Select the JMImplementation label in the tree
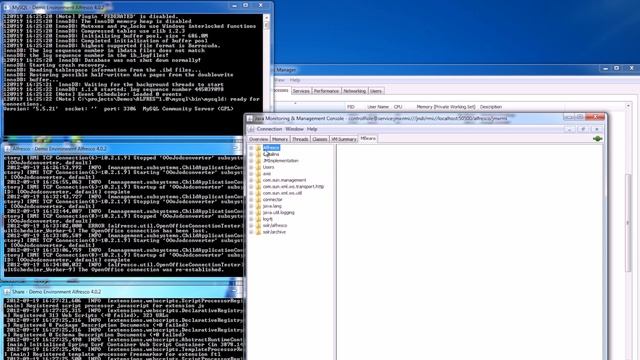 coord(281,161)
